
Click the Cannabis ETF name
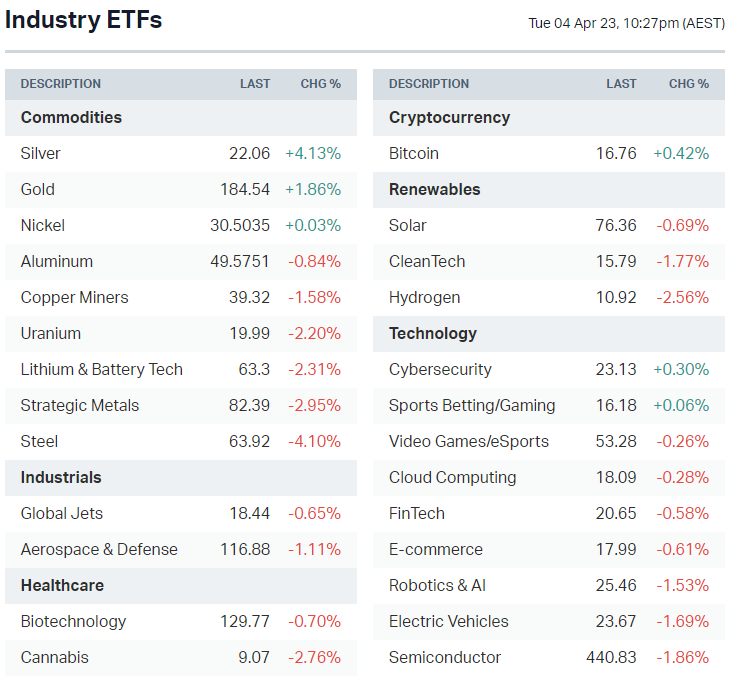(54, 658)
